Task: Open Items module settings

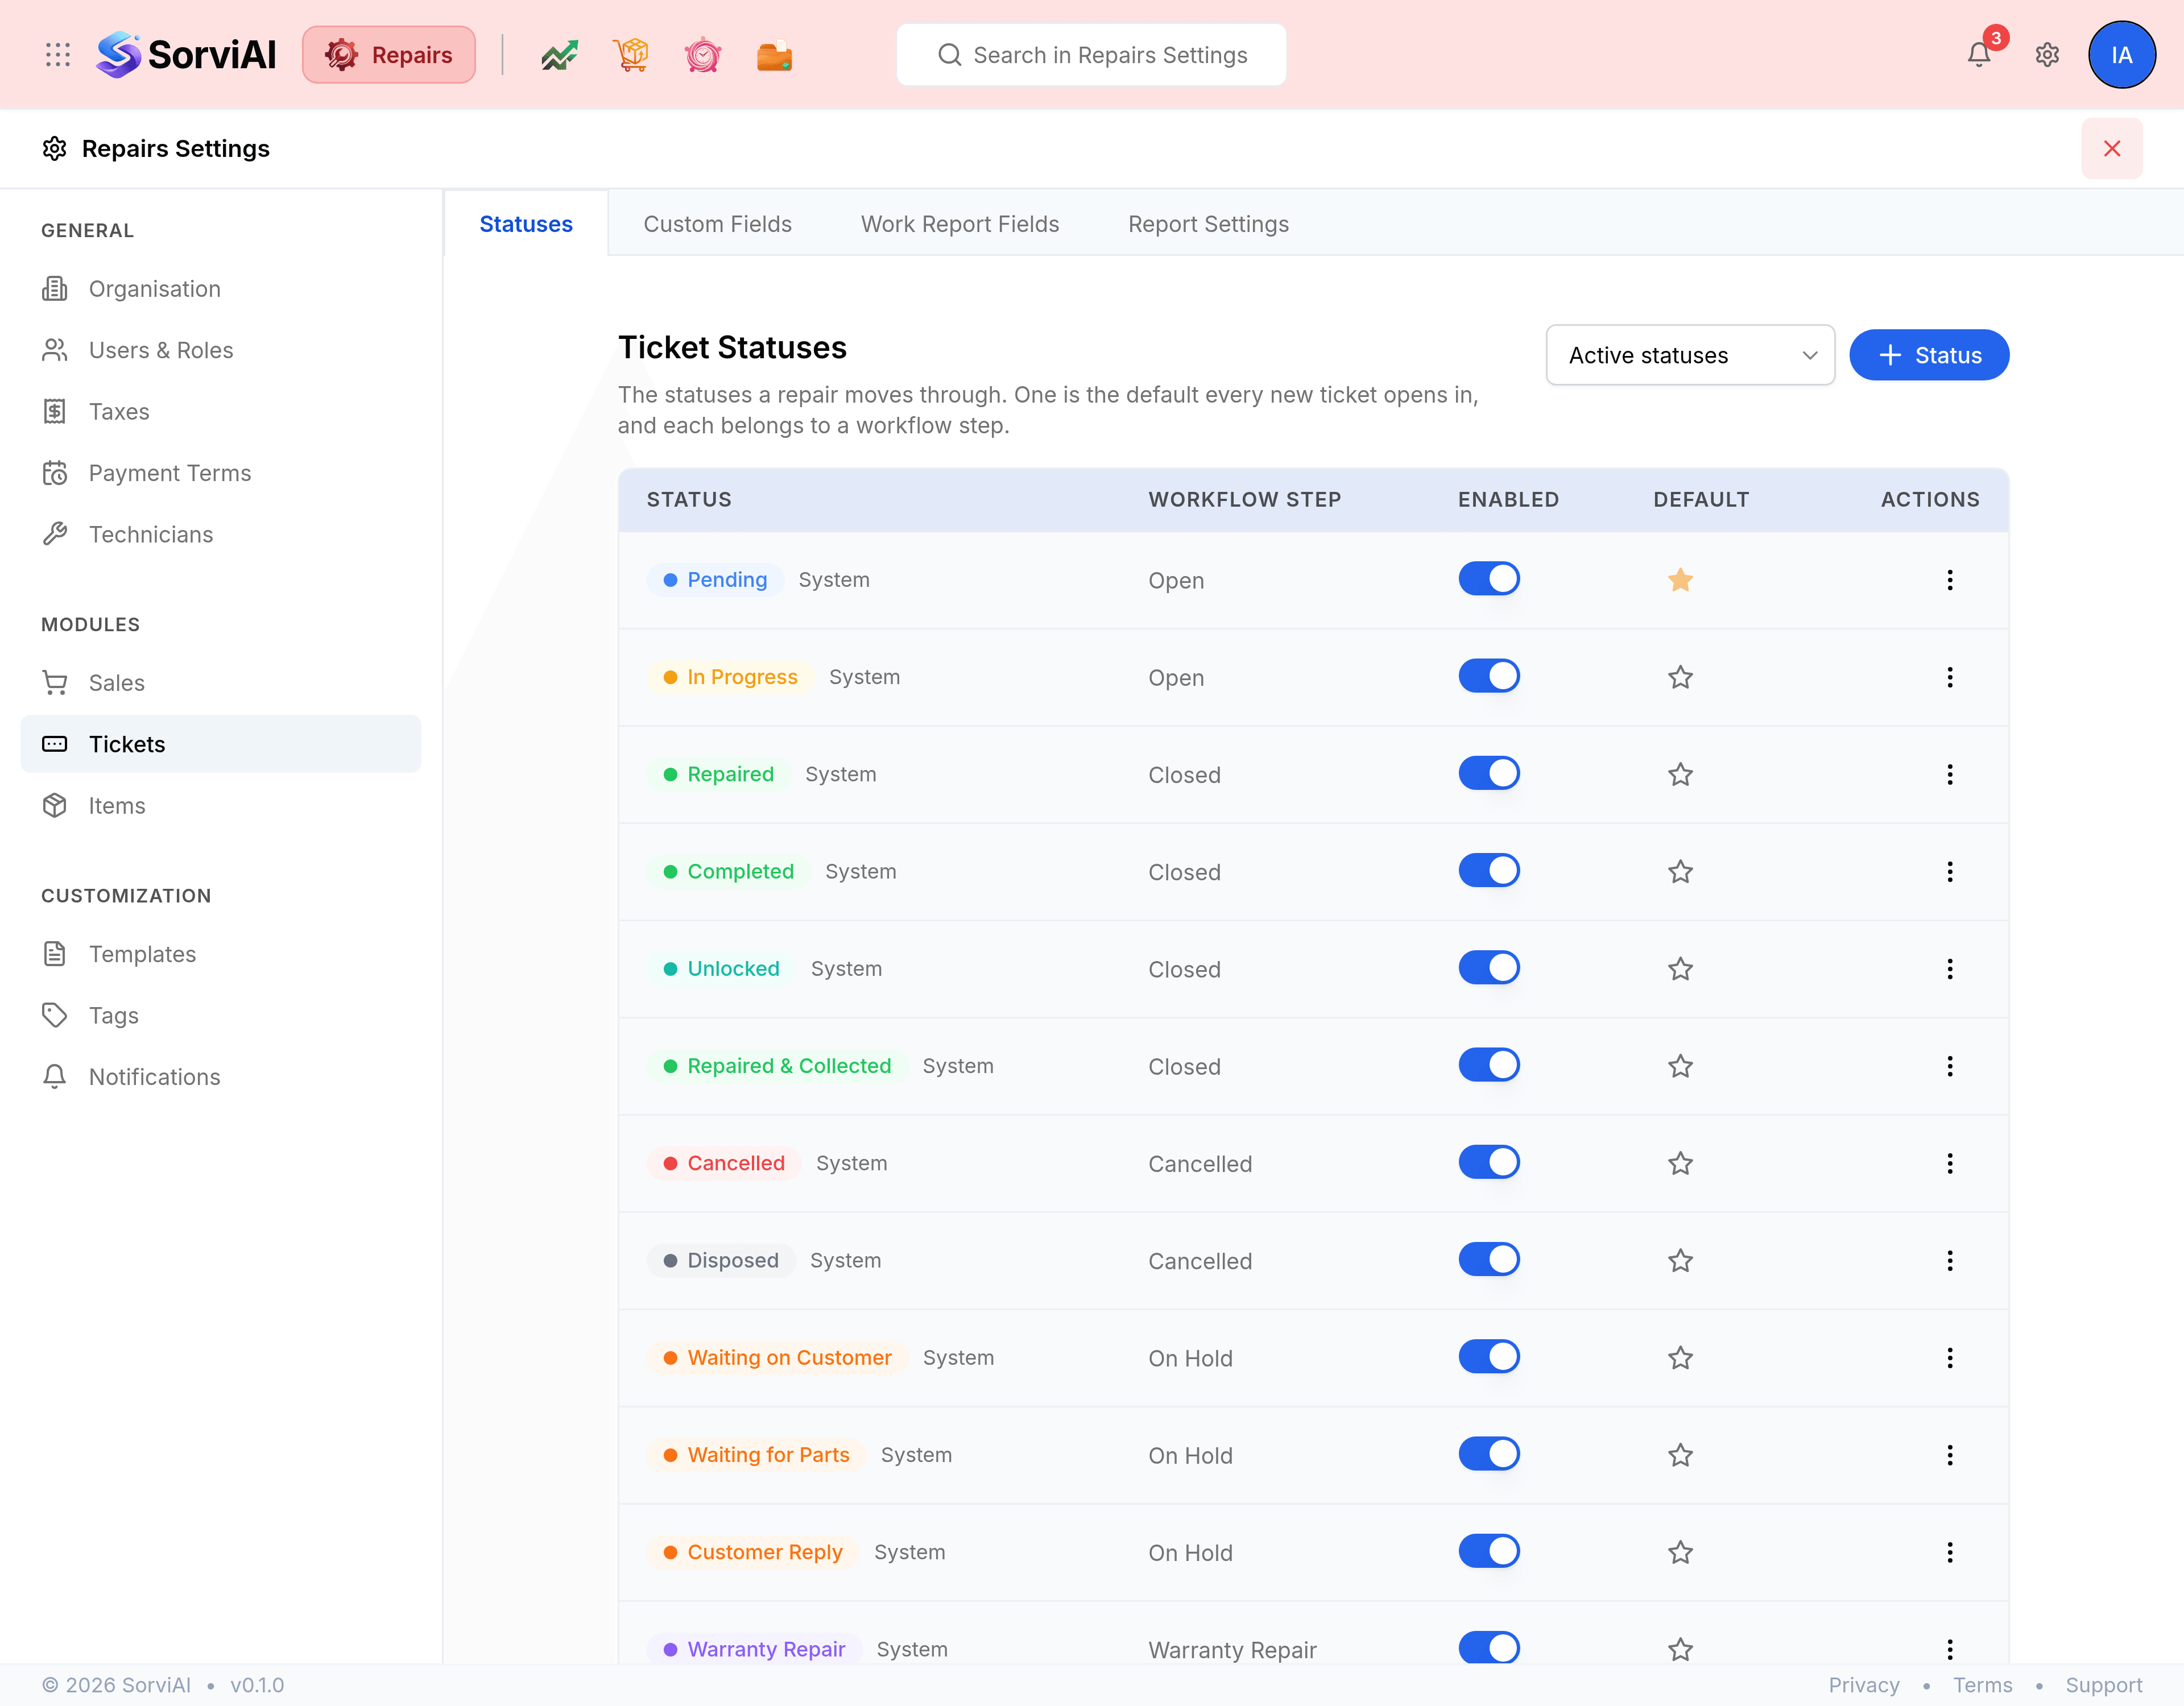Action: pos(221,806)
